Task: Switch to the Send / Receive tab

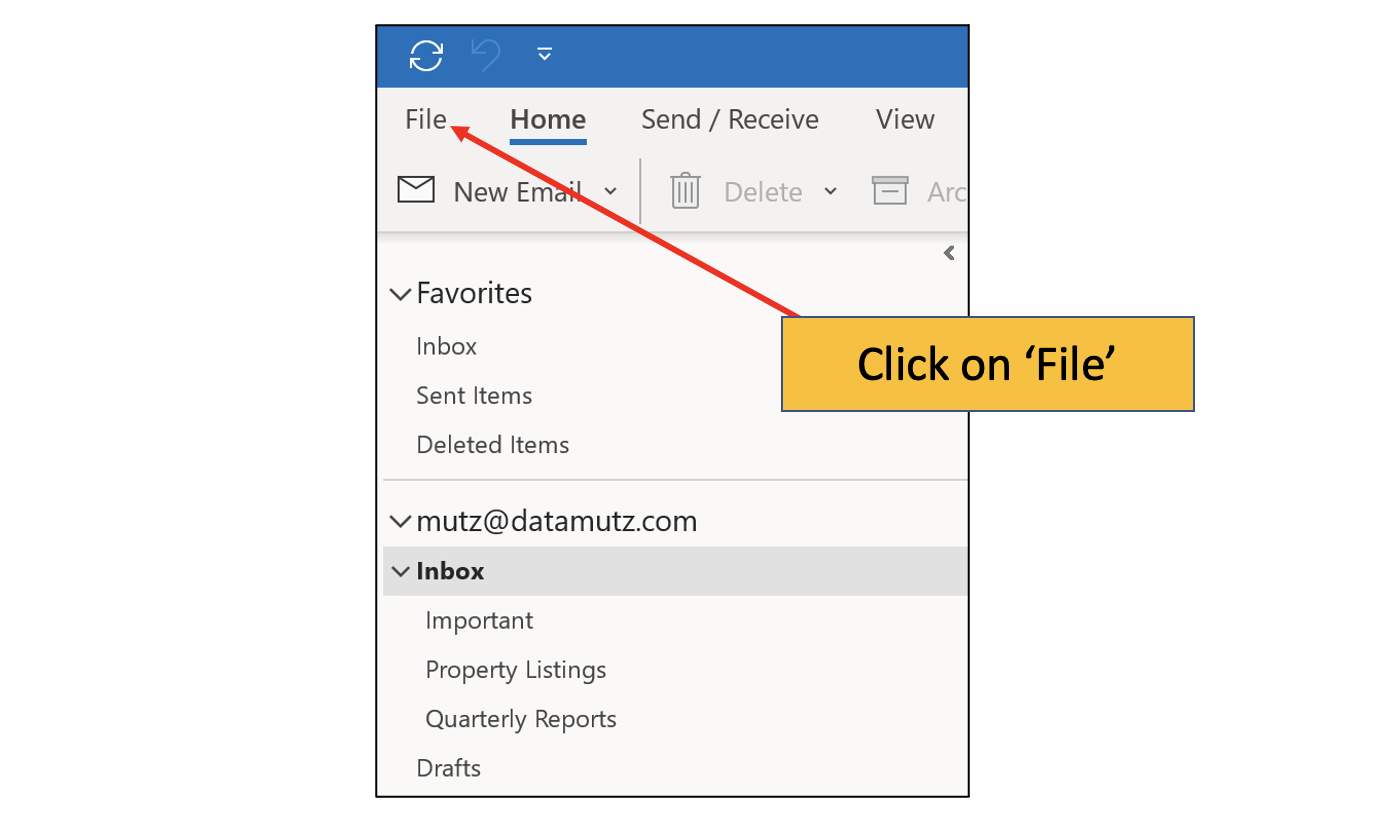Action: pos(729,119)
